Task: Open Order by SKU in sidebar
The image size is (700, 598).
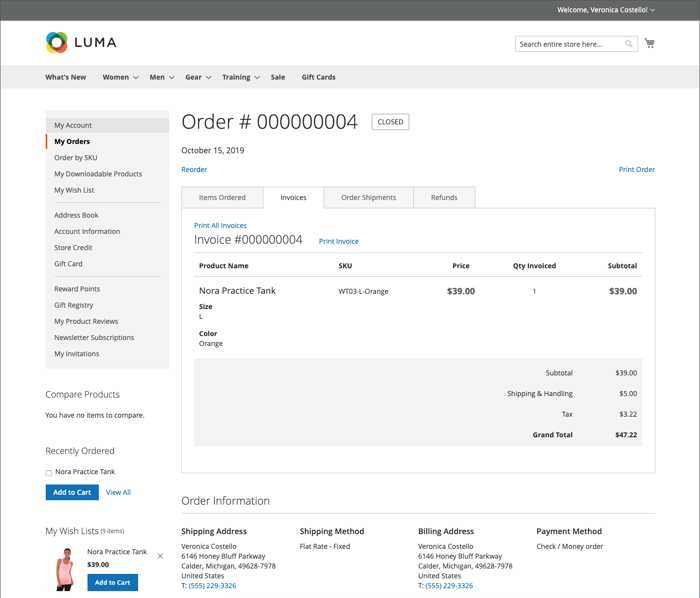Action: click(75, 158)
